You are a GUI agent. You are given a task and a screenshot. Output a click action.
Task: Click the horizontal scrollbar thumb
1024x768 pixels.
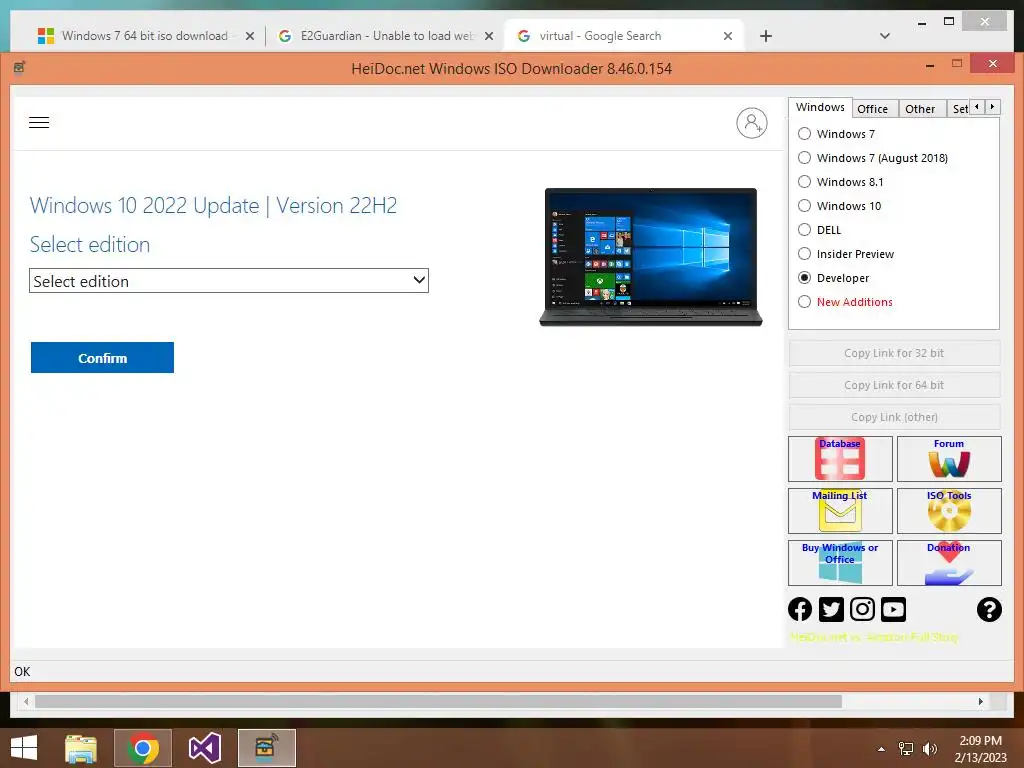[438, 701]
